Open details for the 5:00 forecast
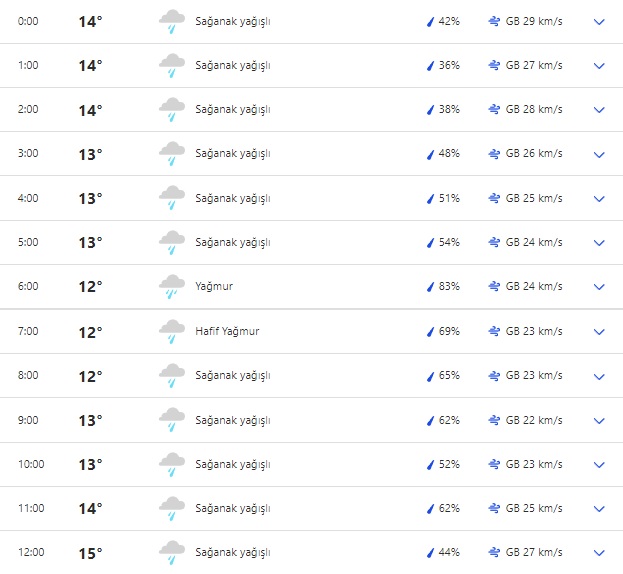Screen dimensions: 623x574 click(599, 243)
